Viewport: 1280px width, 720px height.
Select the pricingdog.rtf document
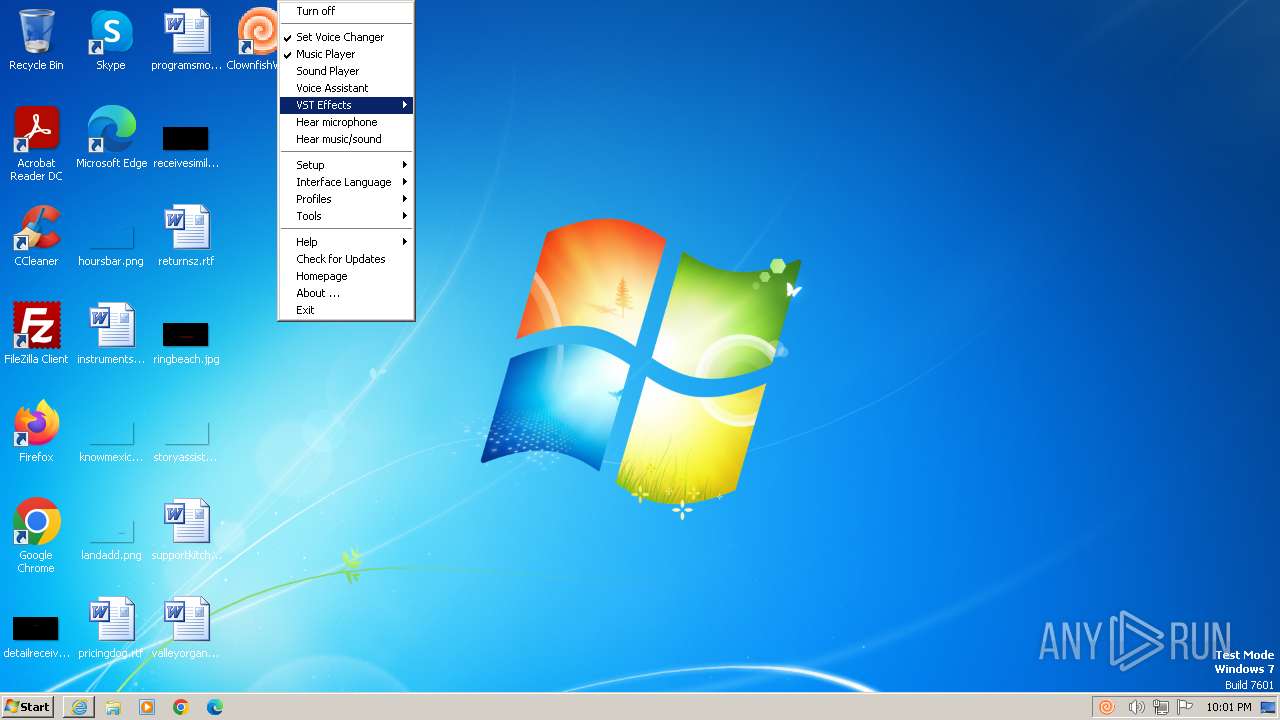pyautogui.click(x=111, y=628)
